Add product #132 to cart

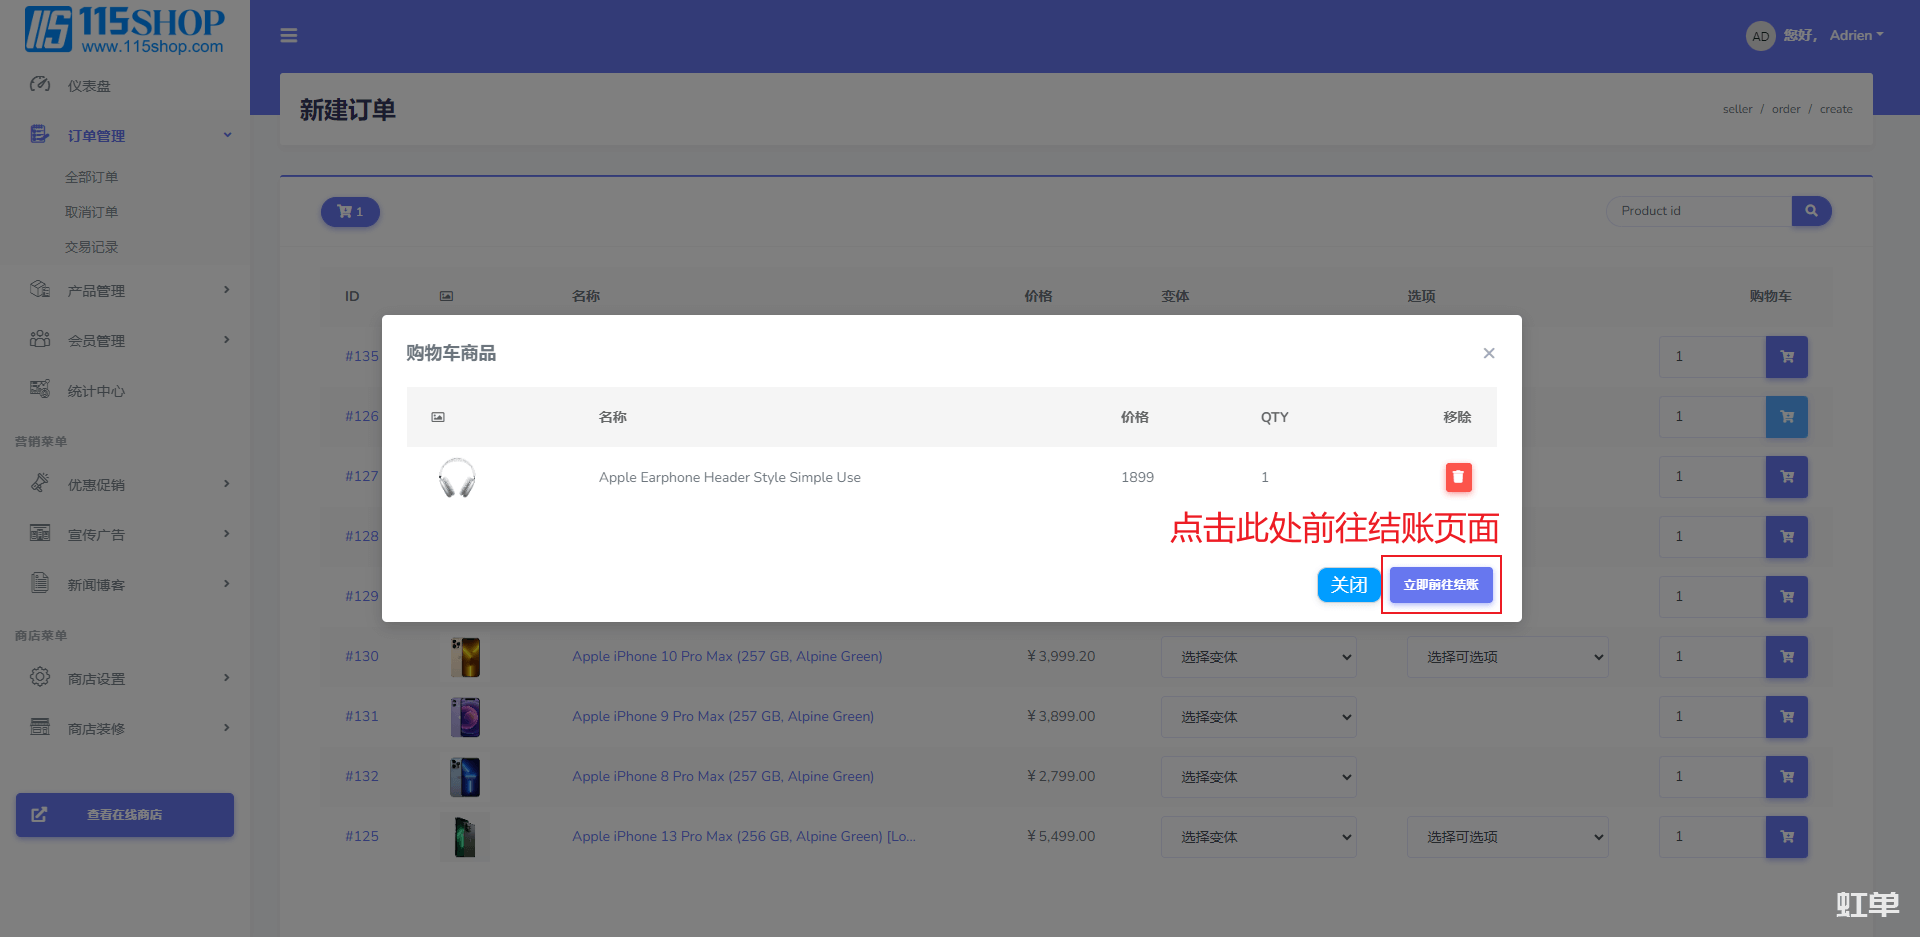1787,777
